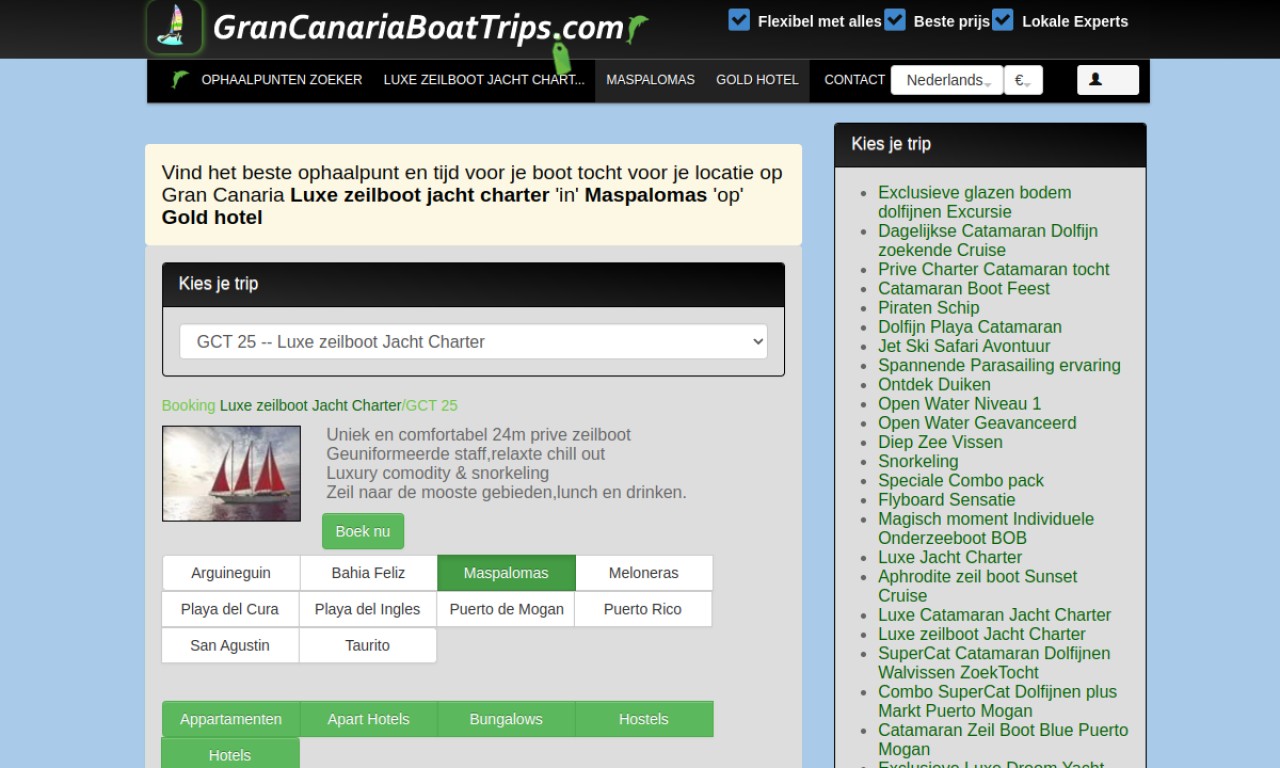Click the green price tag icon
Screen dimensions: 1280x768
click(561, 56)
